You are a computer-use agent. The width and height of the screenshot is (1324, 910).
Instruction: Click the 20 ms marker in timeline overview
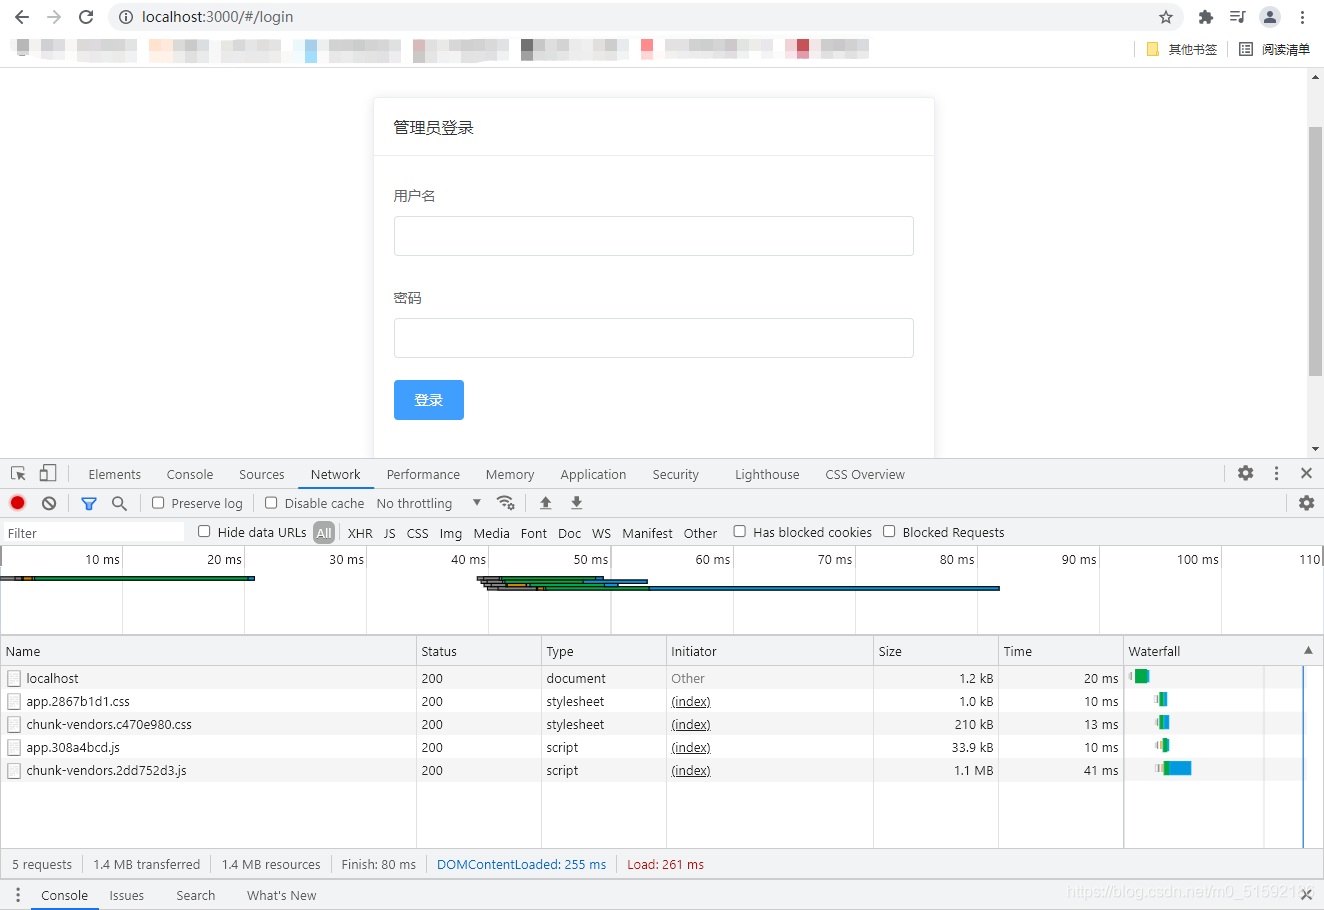(224, 559)
